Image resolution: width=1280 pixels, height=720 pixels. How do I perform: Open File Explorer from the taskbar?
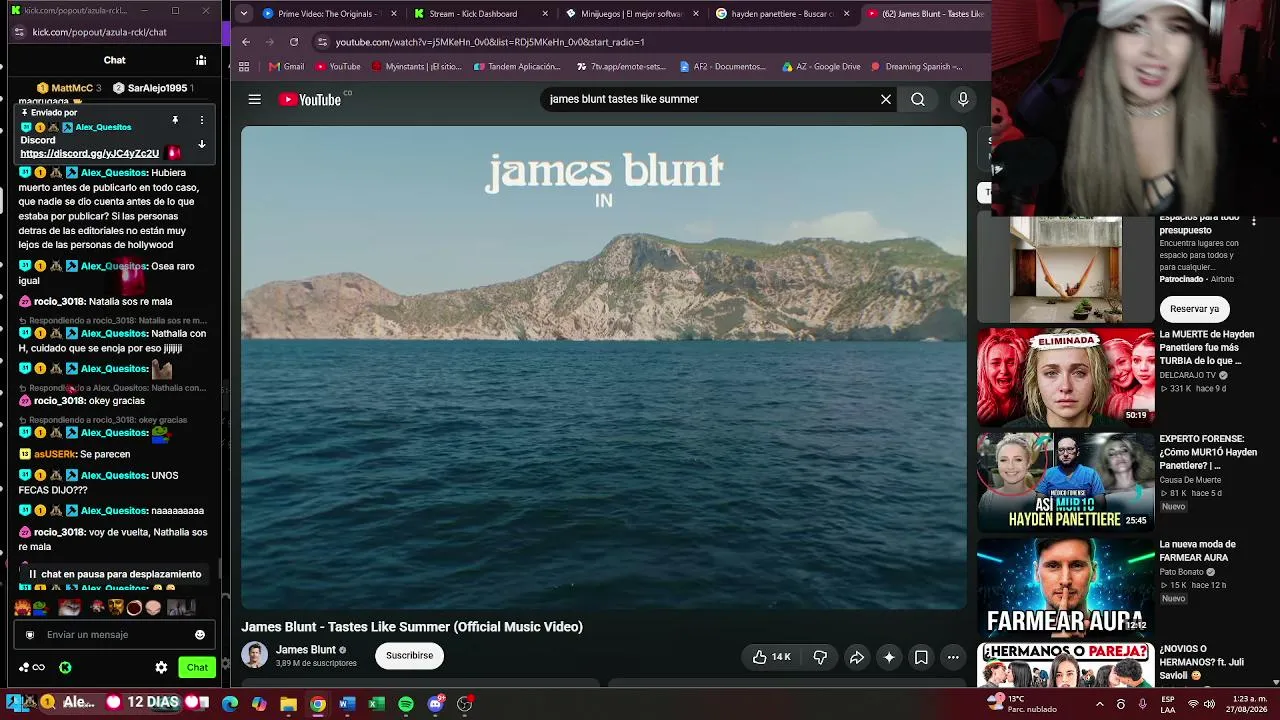tap(288, 704)
